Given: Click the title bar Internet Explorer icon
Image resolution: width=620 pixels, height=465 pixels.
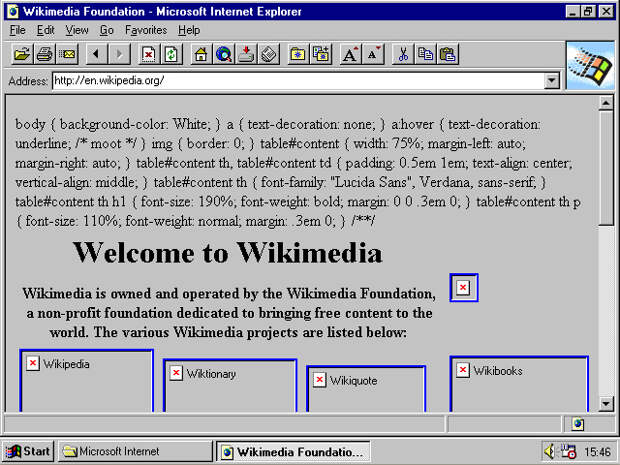Looking at the screenshot, I should (x=13, y=11).
